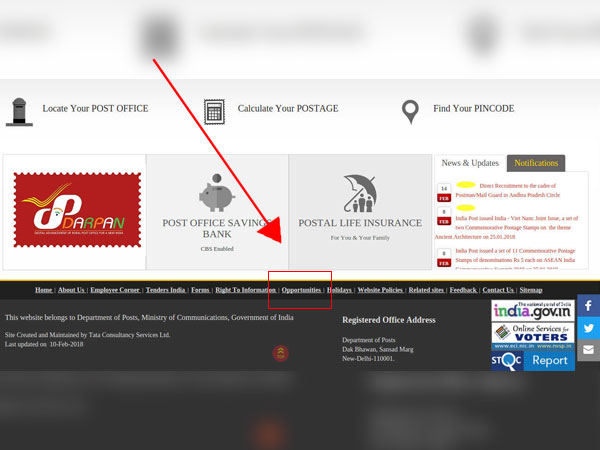600x450 pixels.
Task: Open Sitemap footer link
Action: (531, 290)
